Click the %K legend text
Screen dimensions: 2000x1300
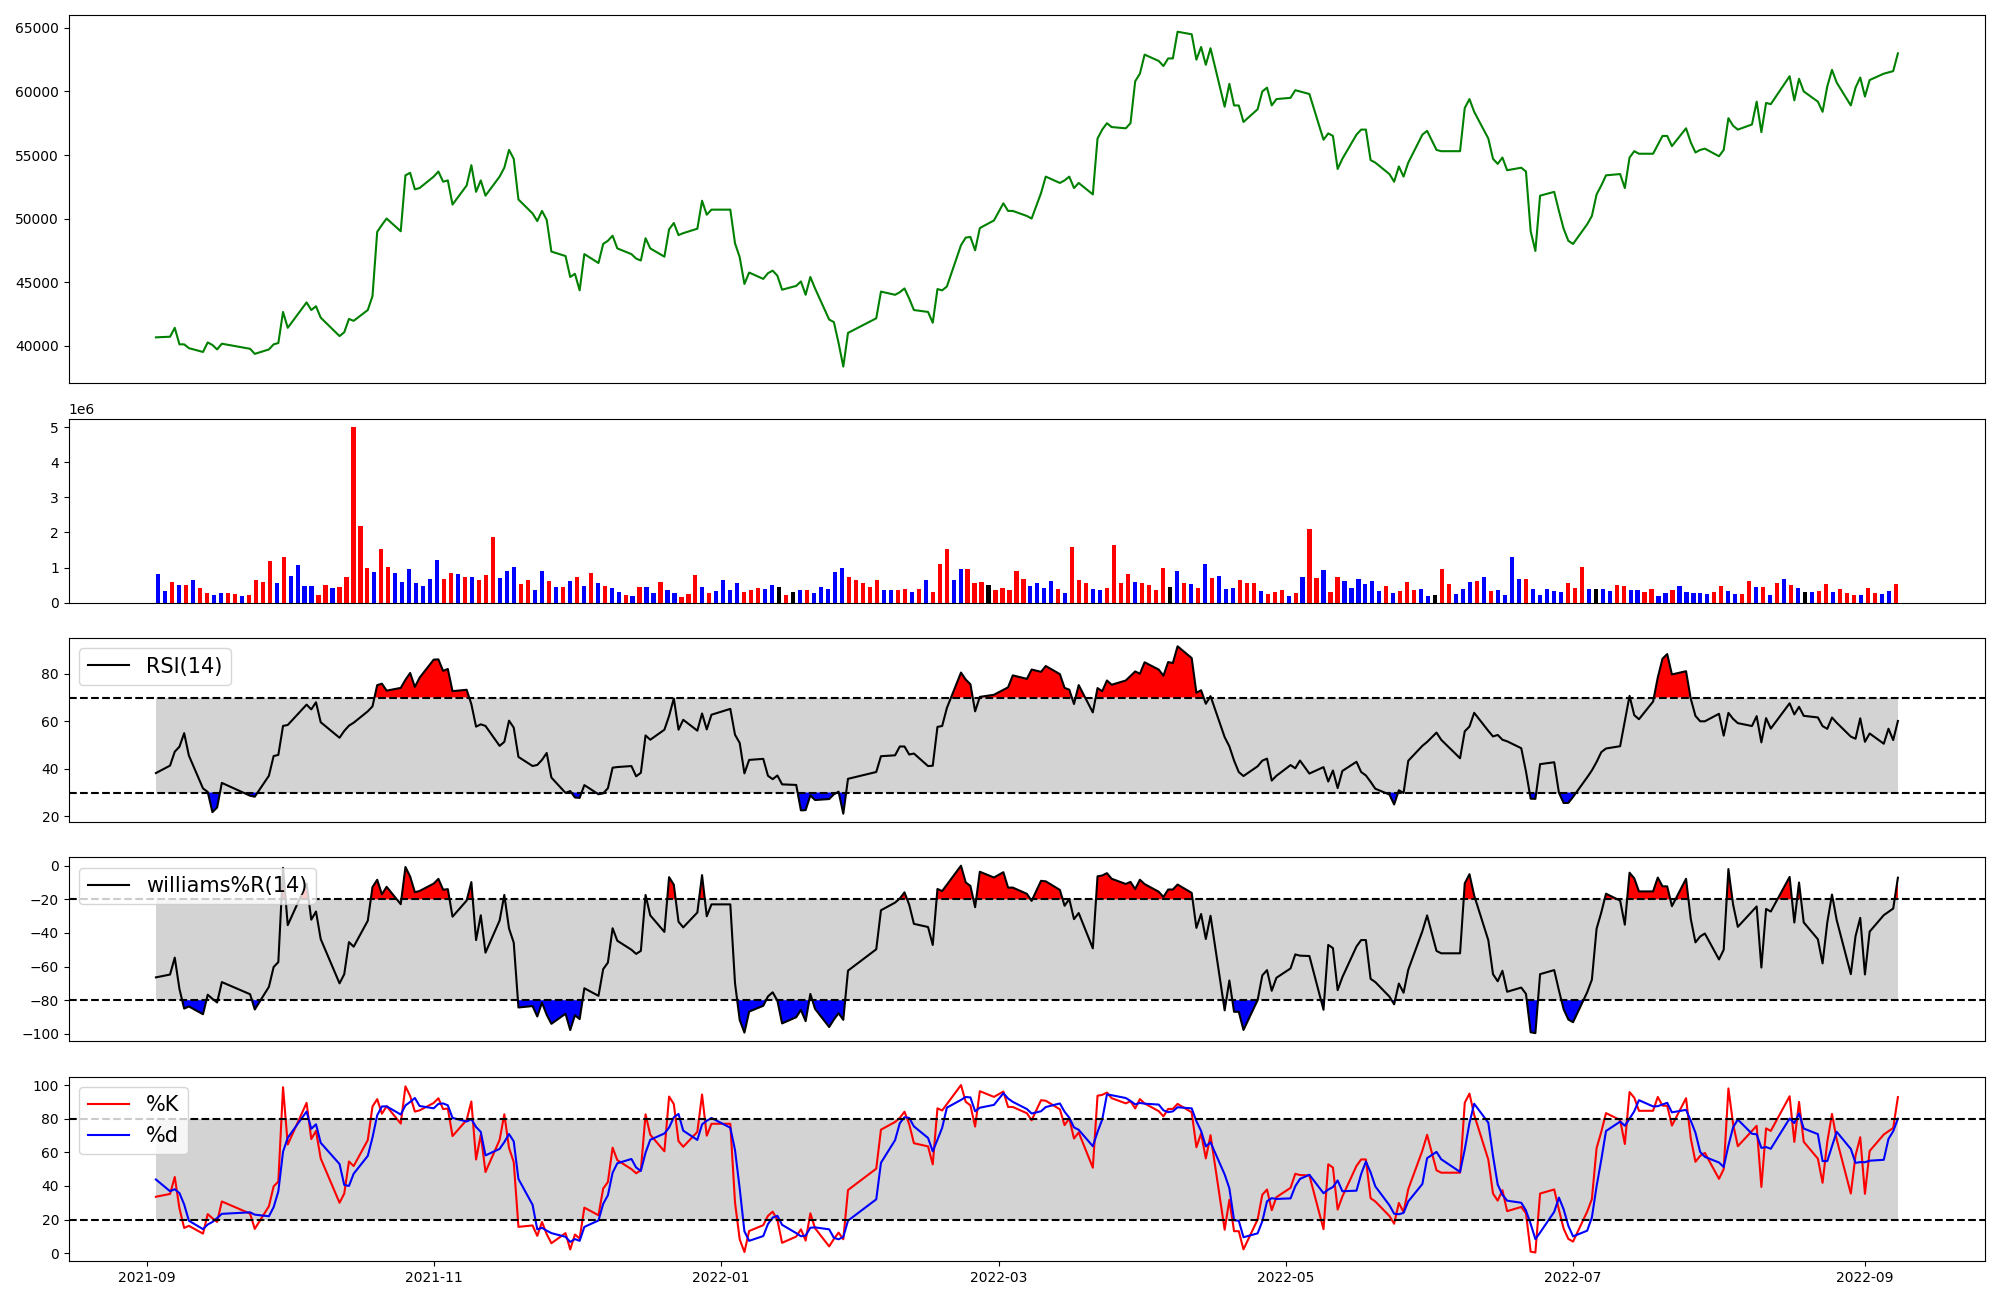(x=162, y=1104)
